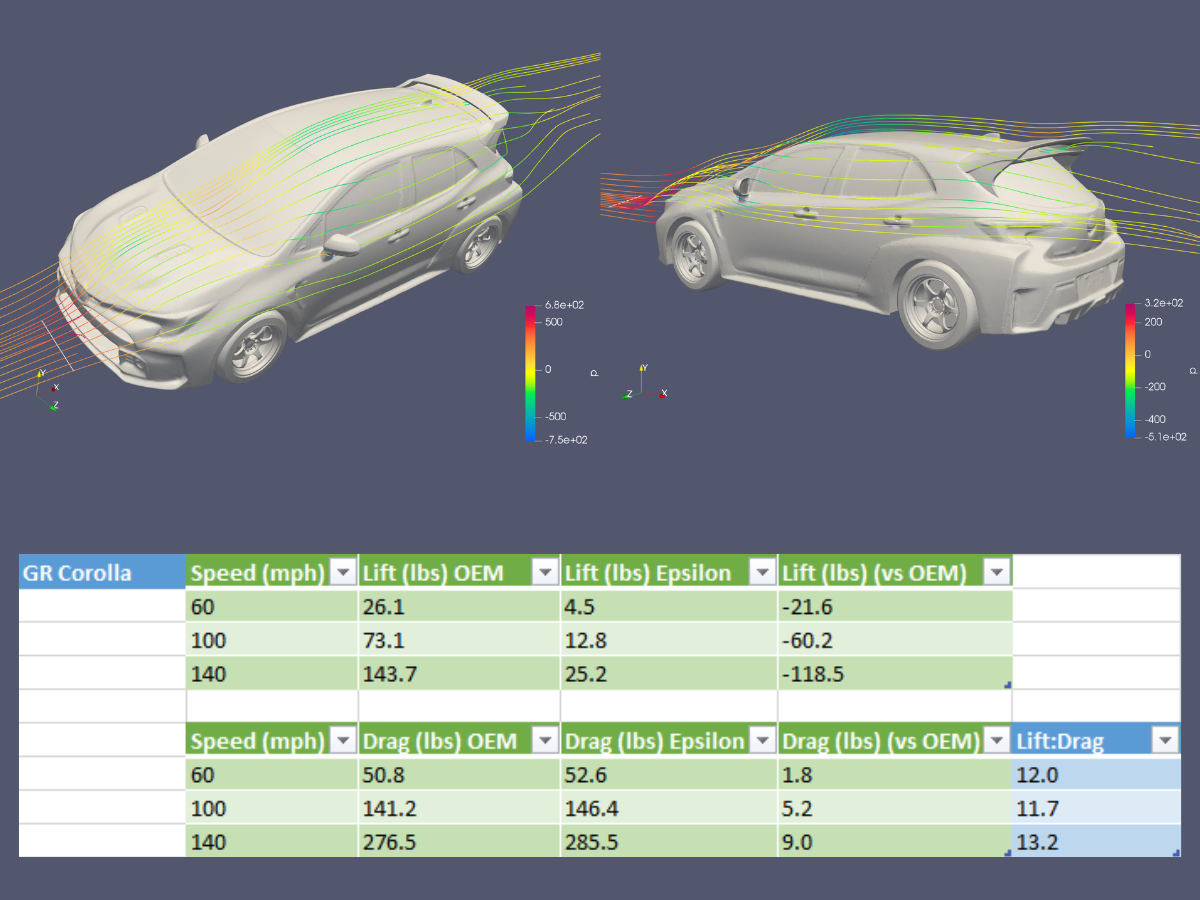Open the Drag (lbs) OEM filter dropdown
Screen dimensions: 1200x900
click(x=545, y=740)
